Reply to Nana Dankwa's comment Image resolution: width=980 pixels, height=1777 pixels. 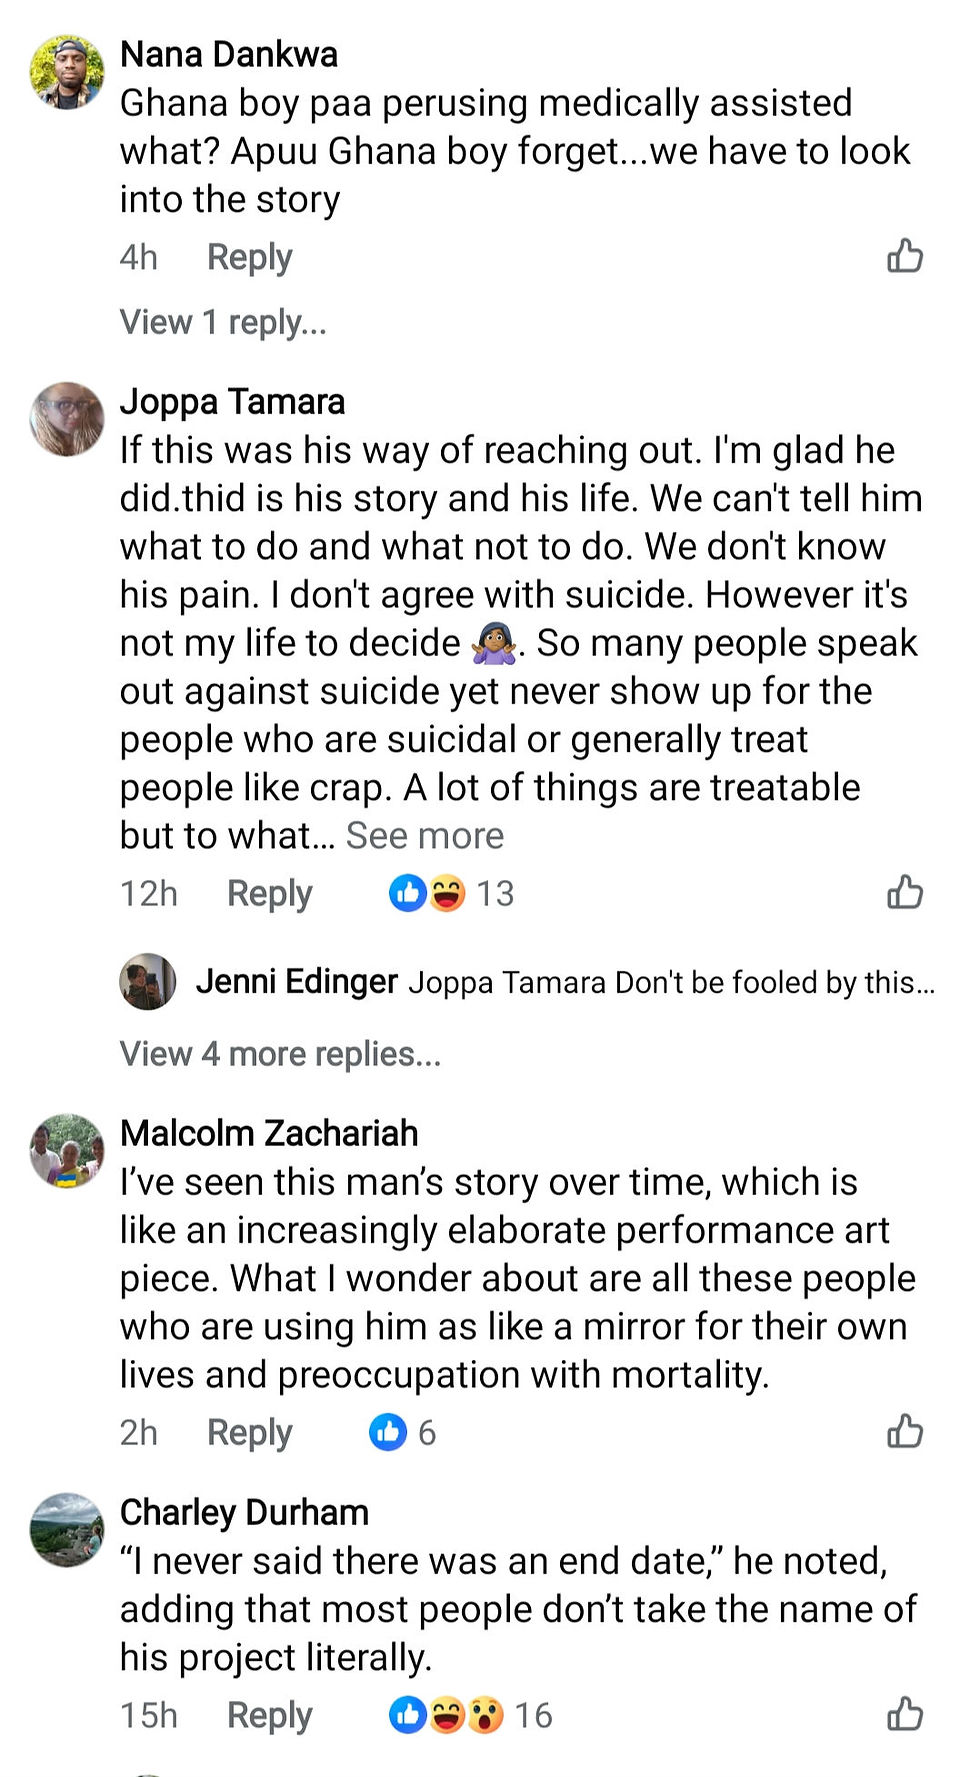pyautogui.click(x=249, y=258)
